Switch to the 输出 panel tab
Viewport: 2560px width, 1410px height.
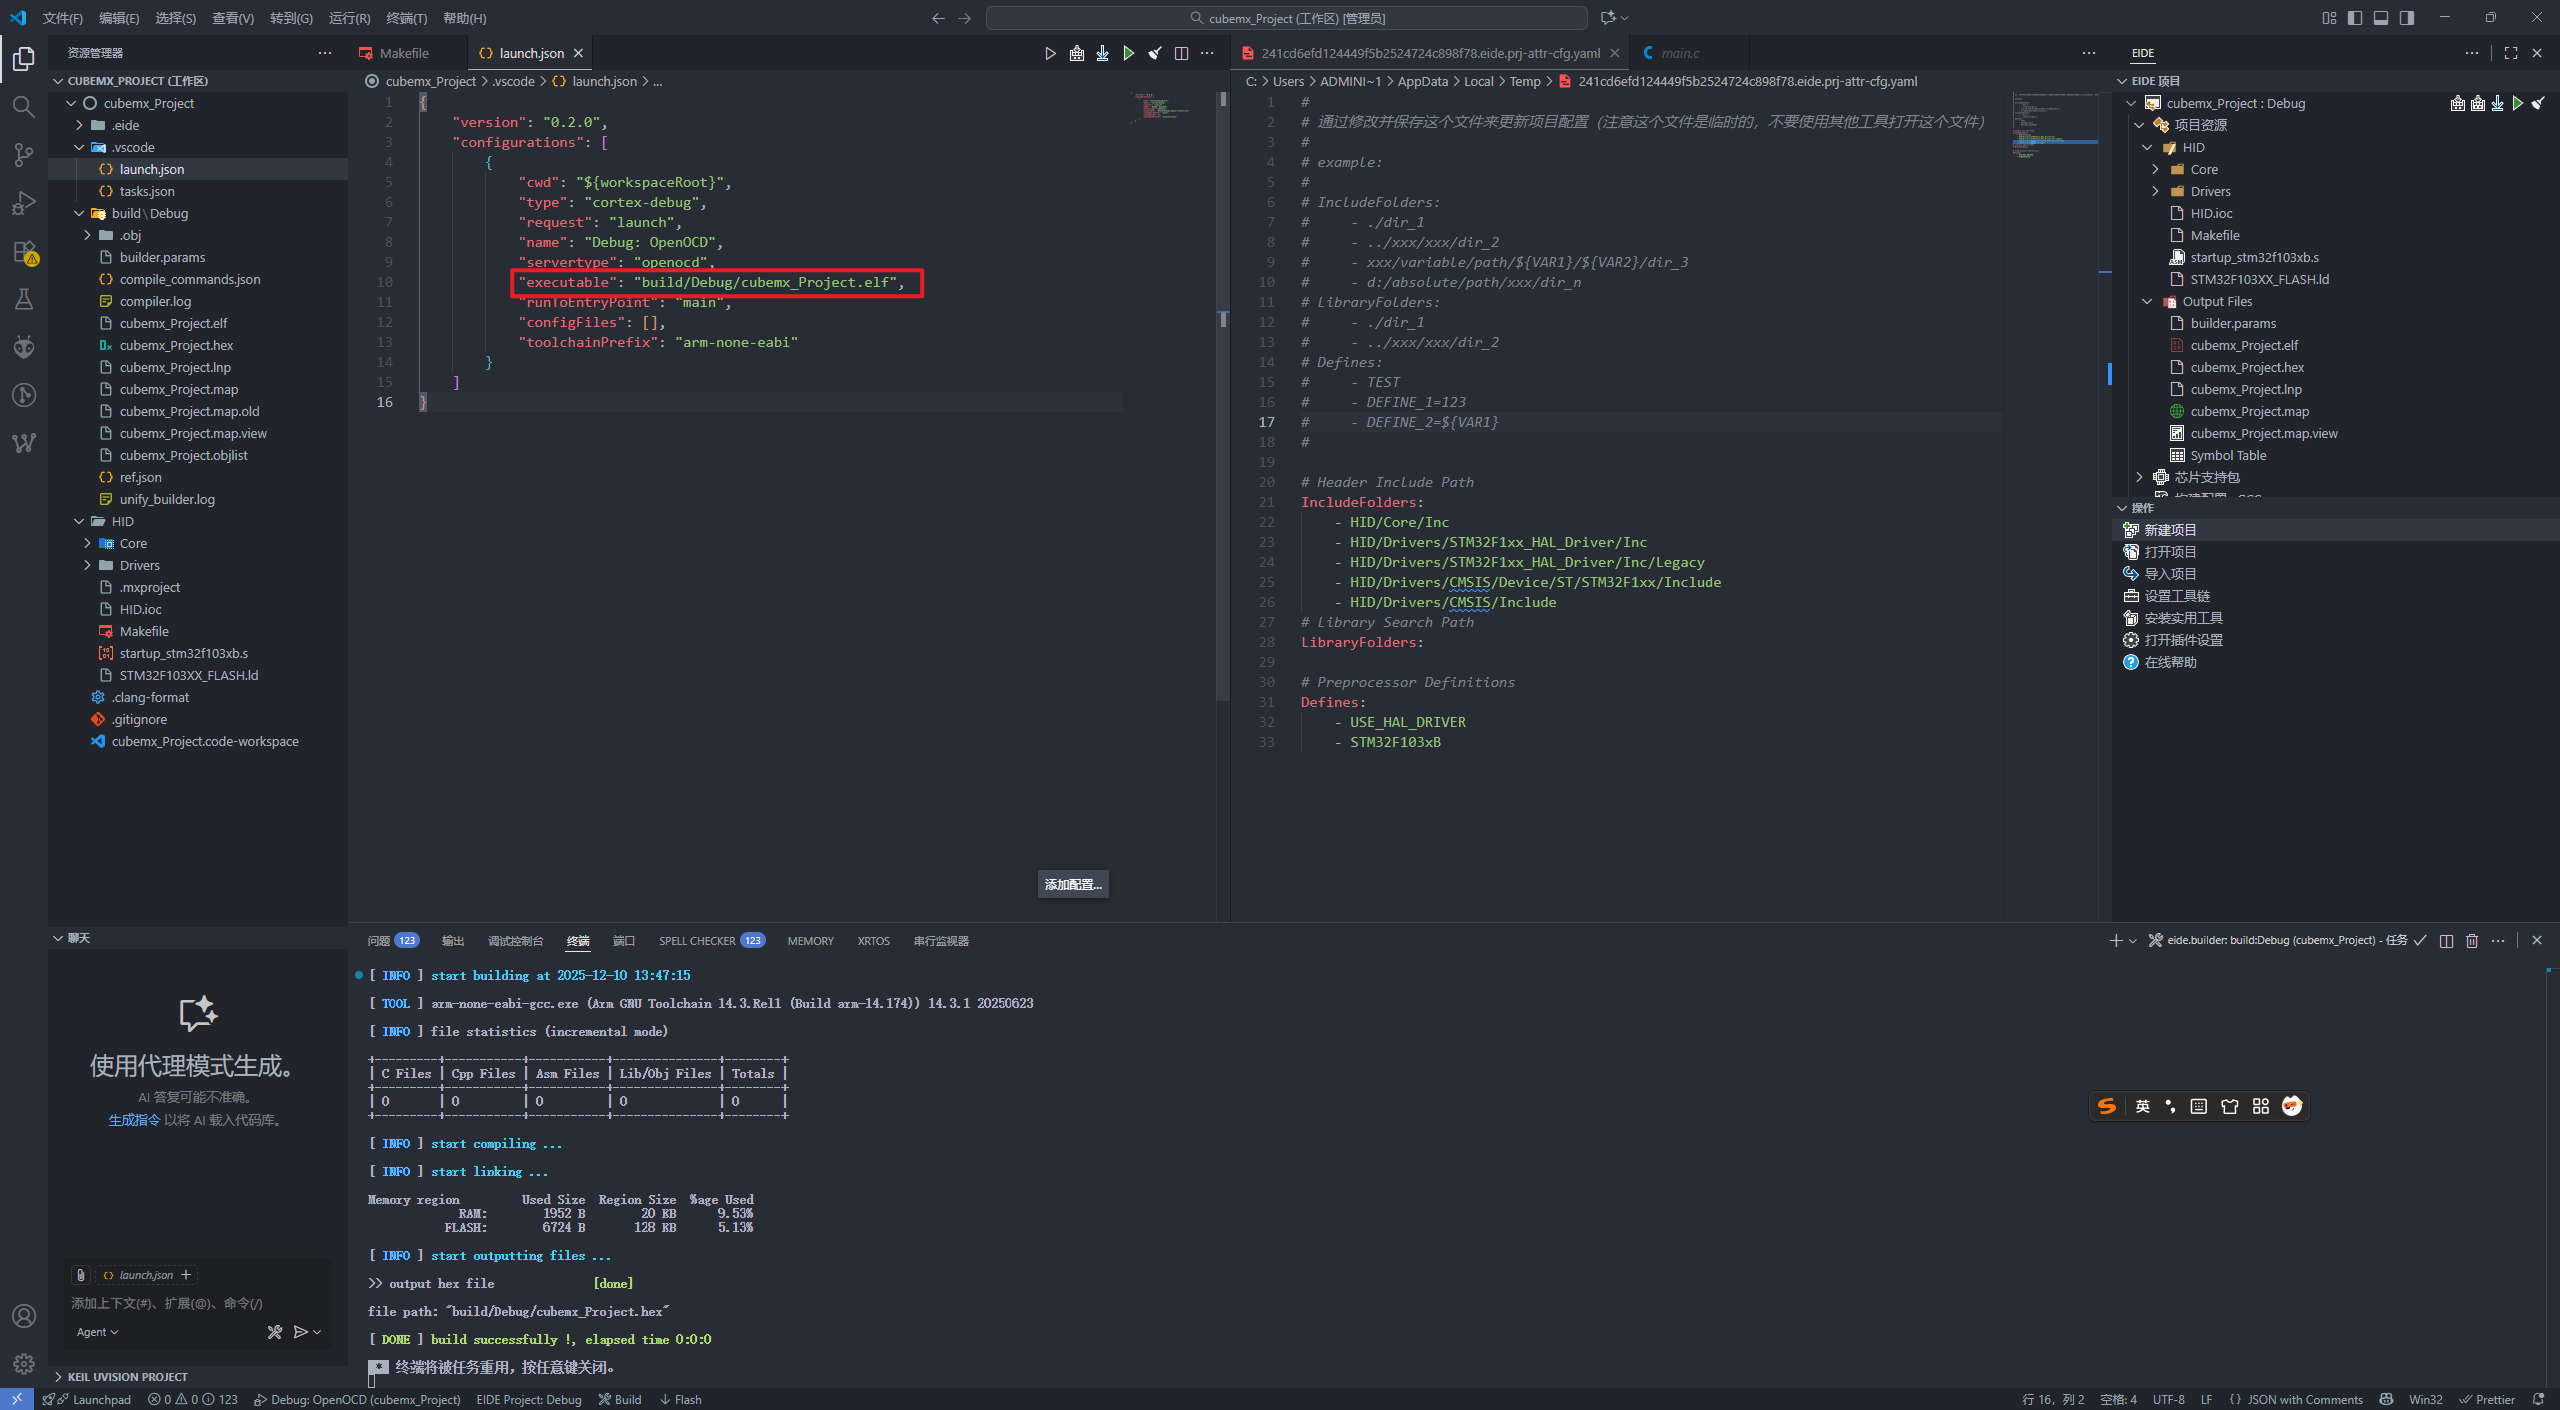(x=453, y=941)
